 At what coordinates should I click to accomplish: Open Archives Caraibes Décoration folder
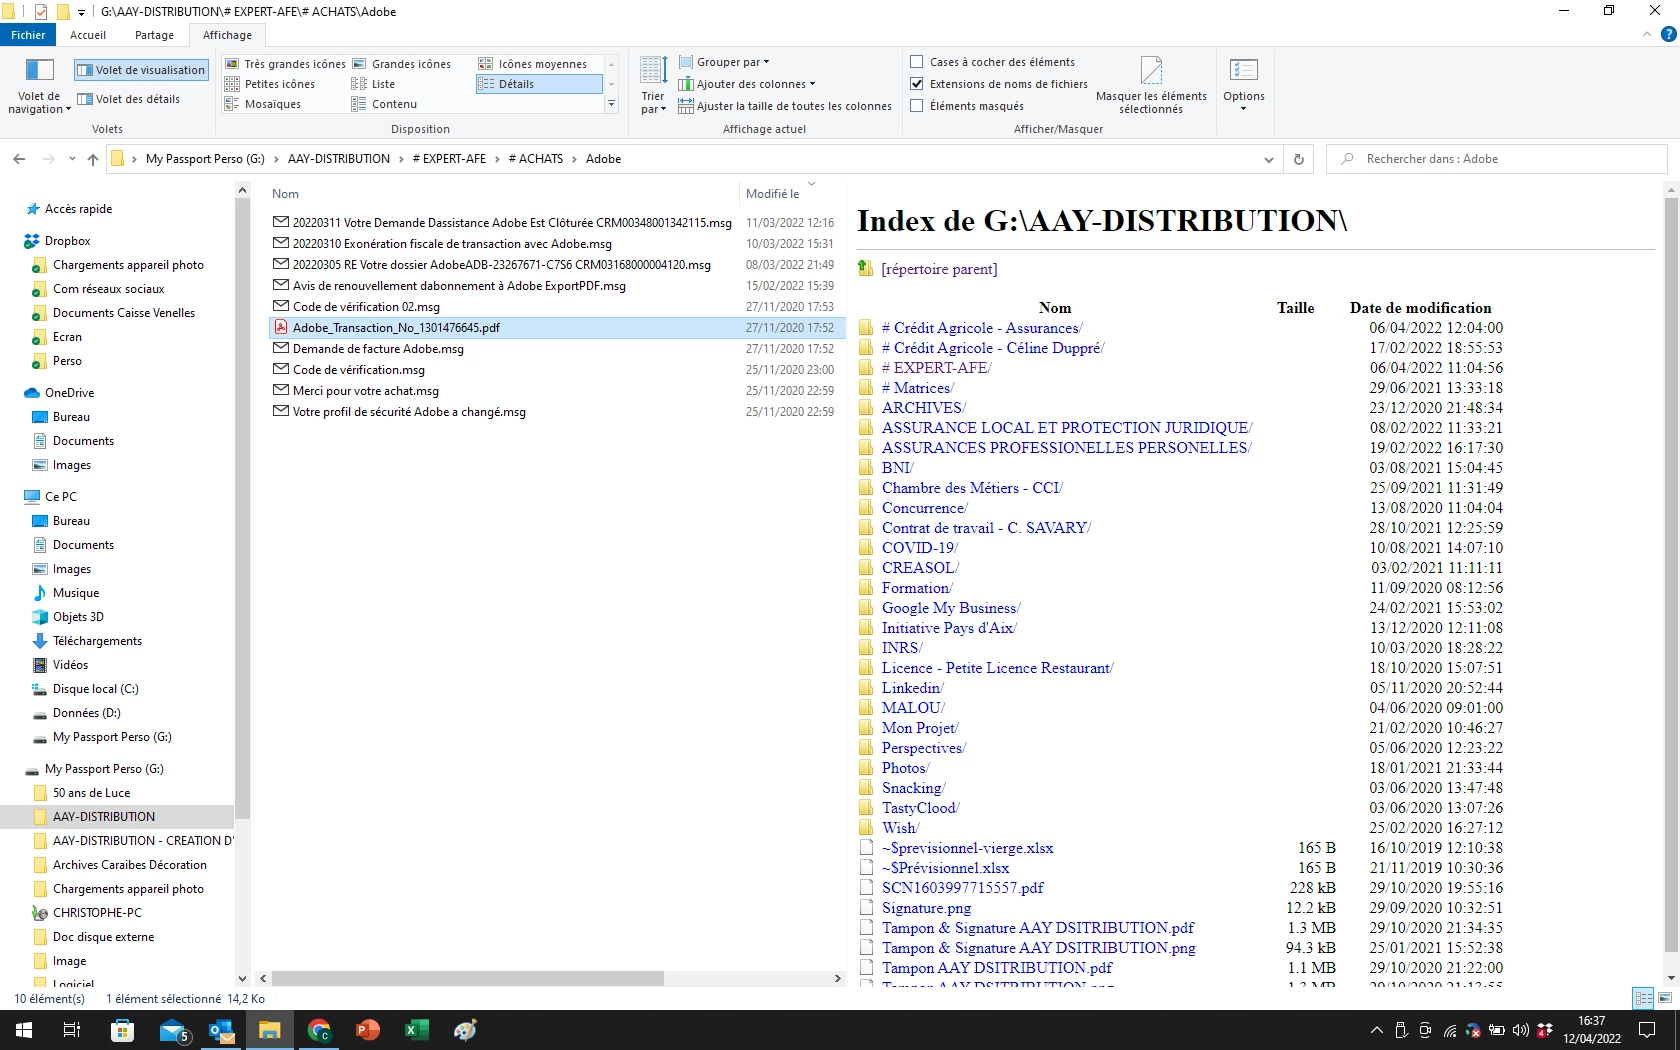[x=129, y=865]
